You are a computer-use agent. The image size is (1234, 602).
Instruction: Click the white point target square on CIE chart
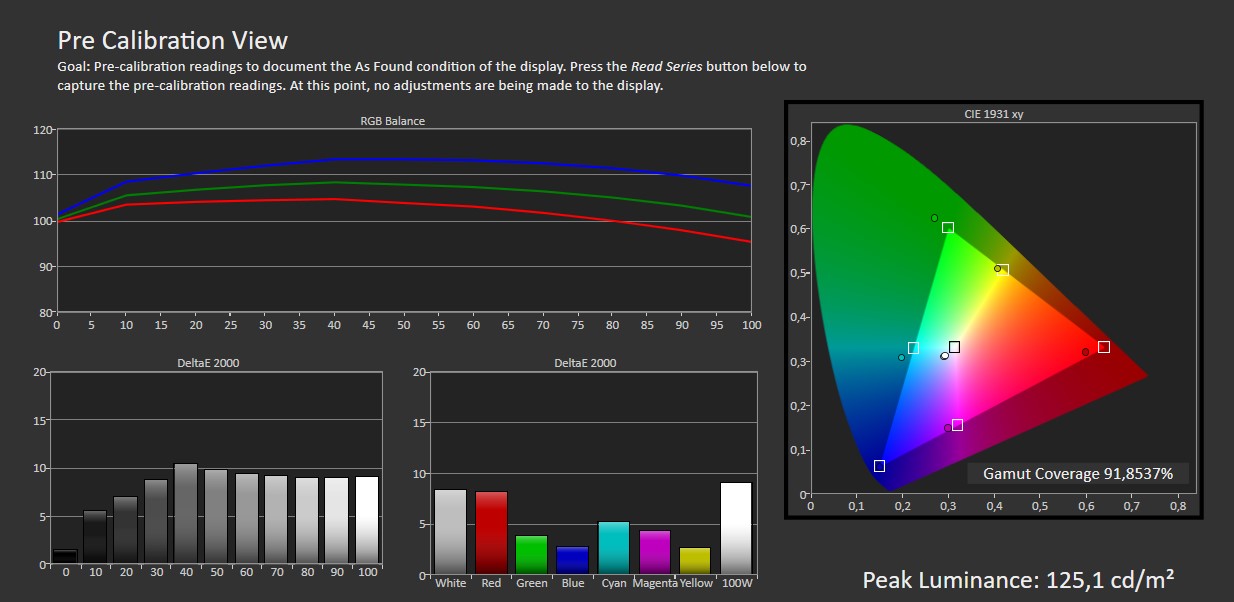[955, 347]
